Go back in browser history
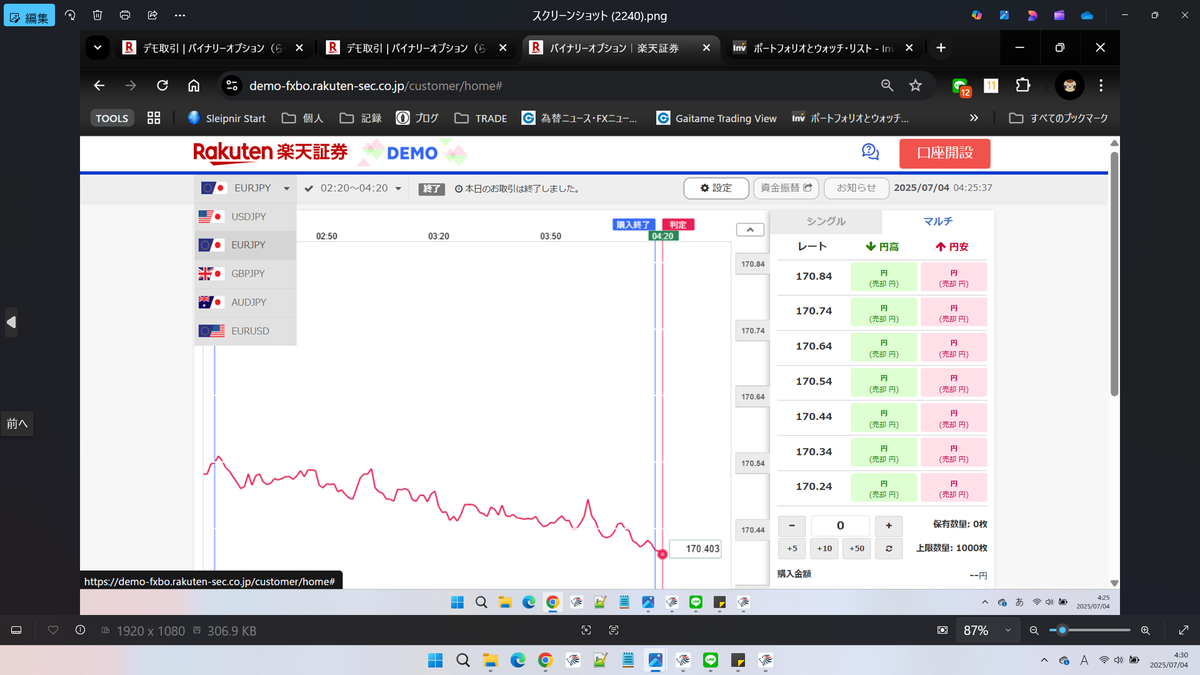The width and height of the screenshot is (1200, 675). point(98,86)
